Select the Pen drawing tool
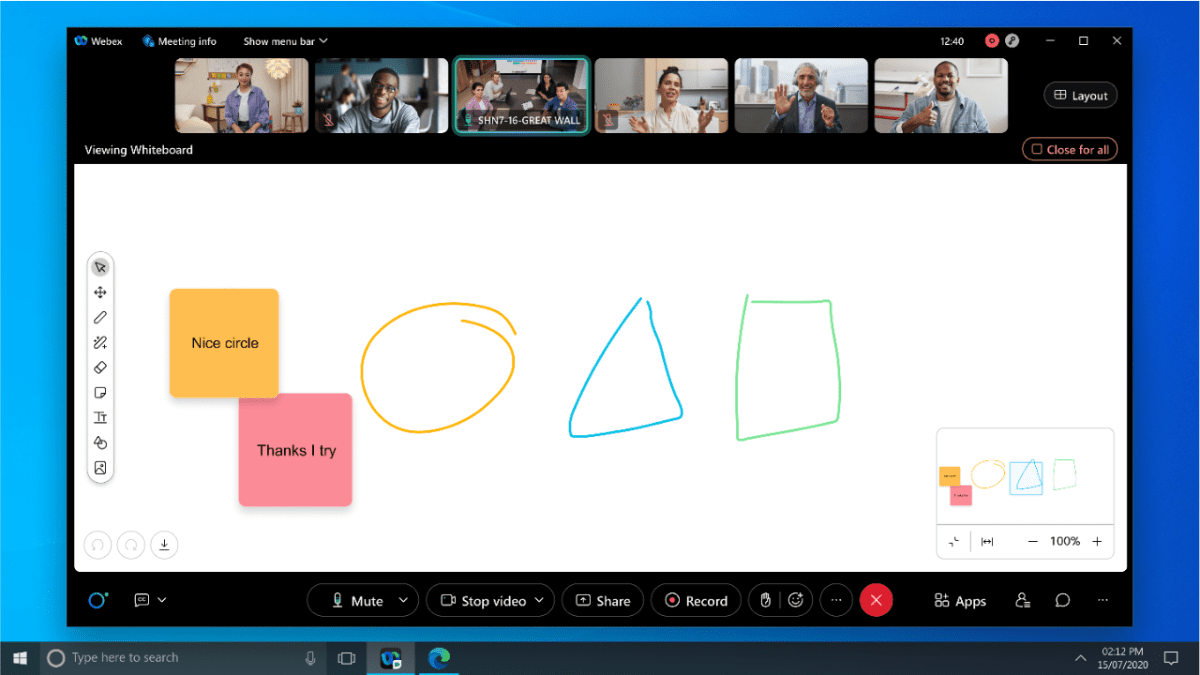1200x675 pixels. (100, 318)
